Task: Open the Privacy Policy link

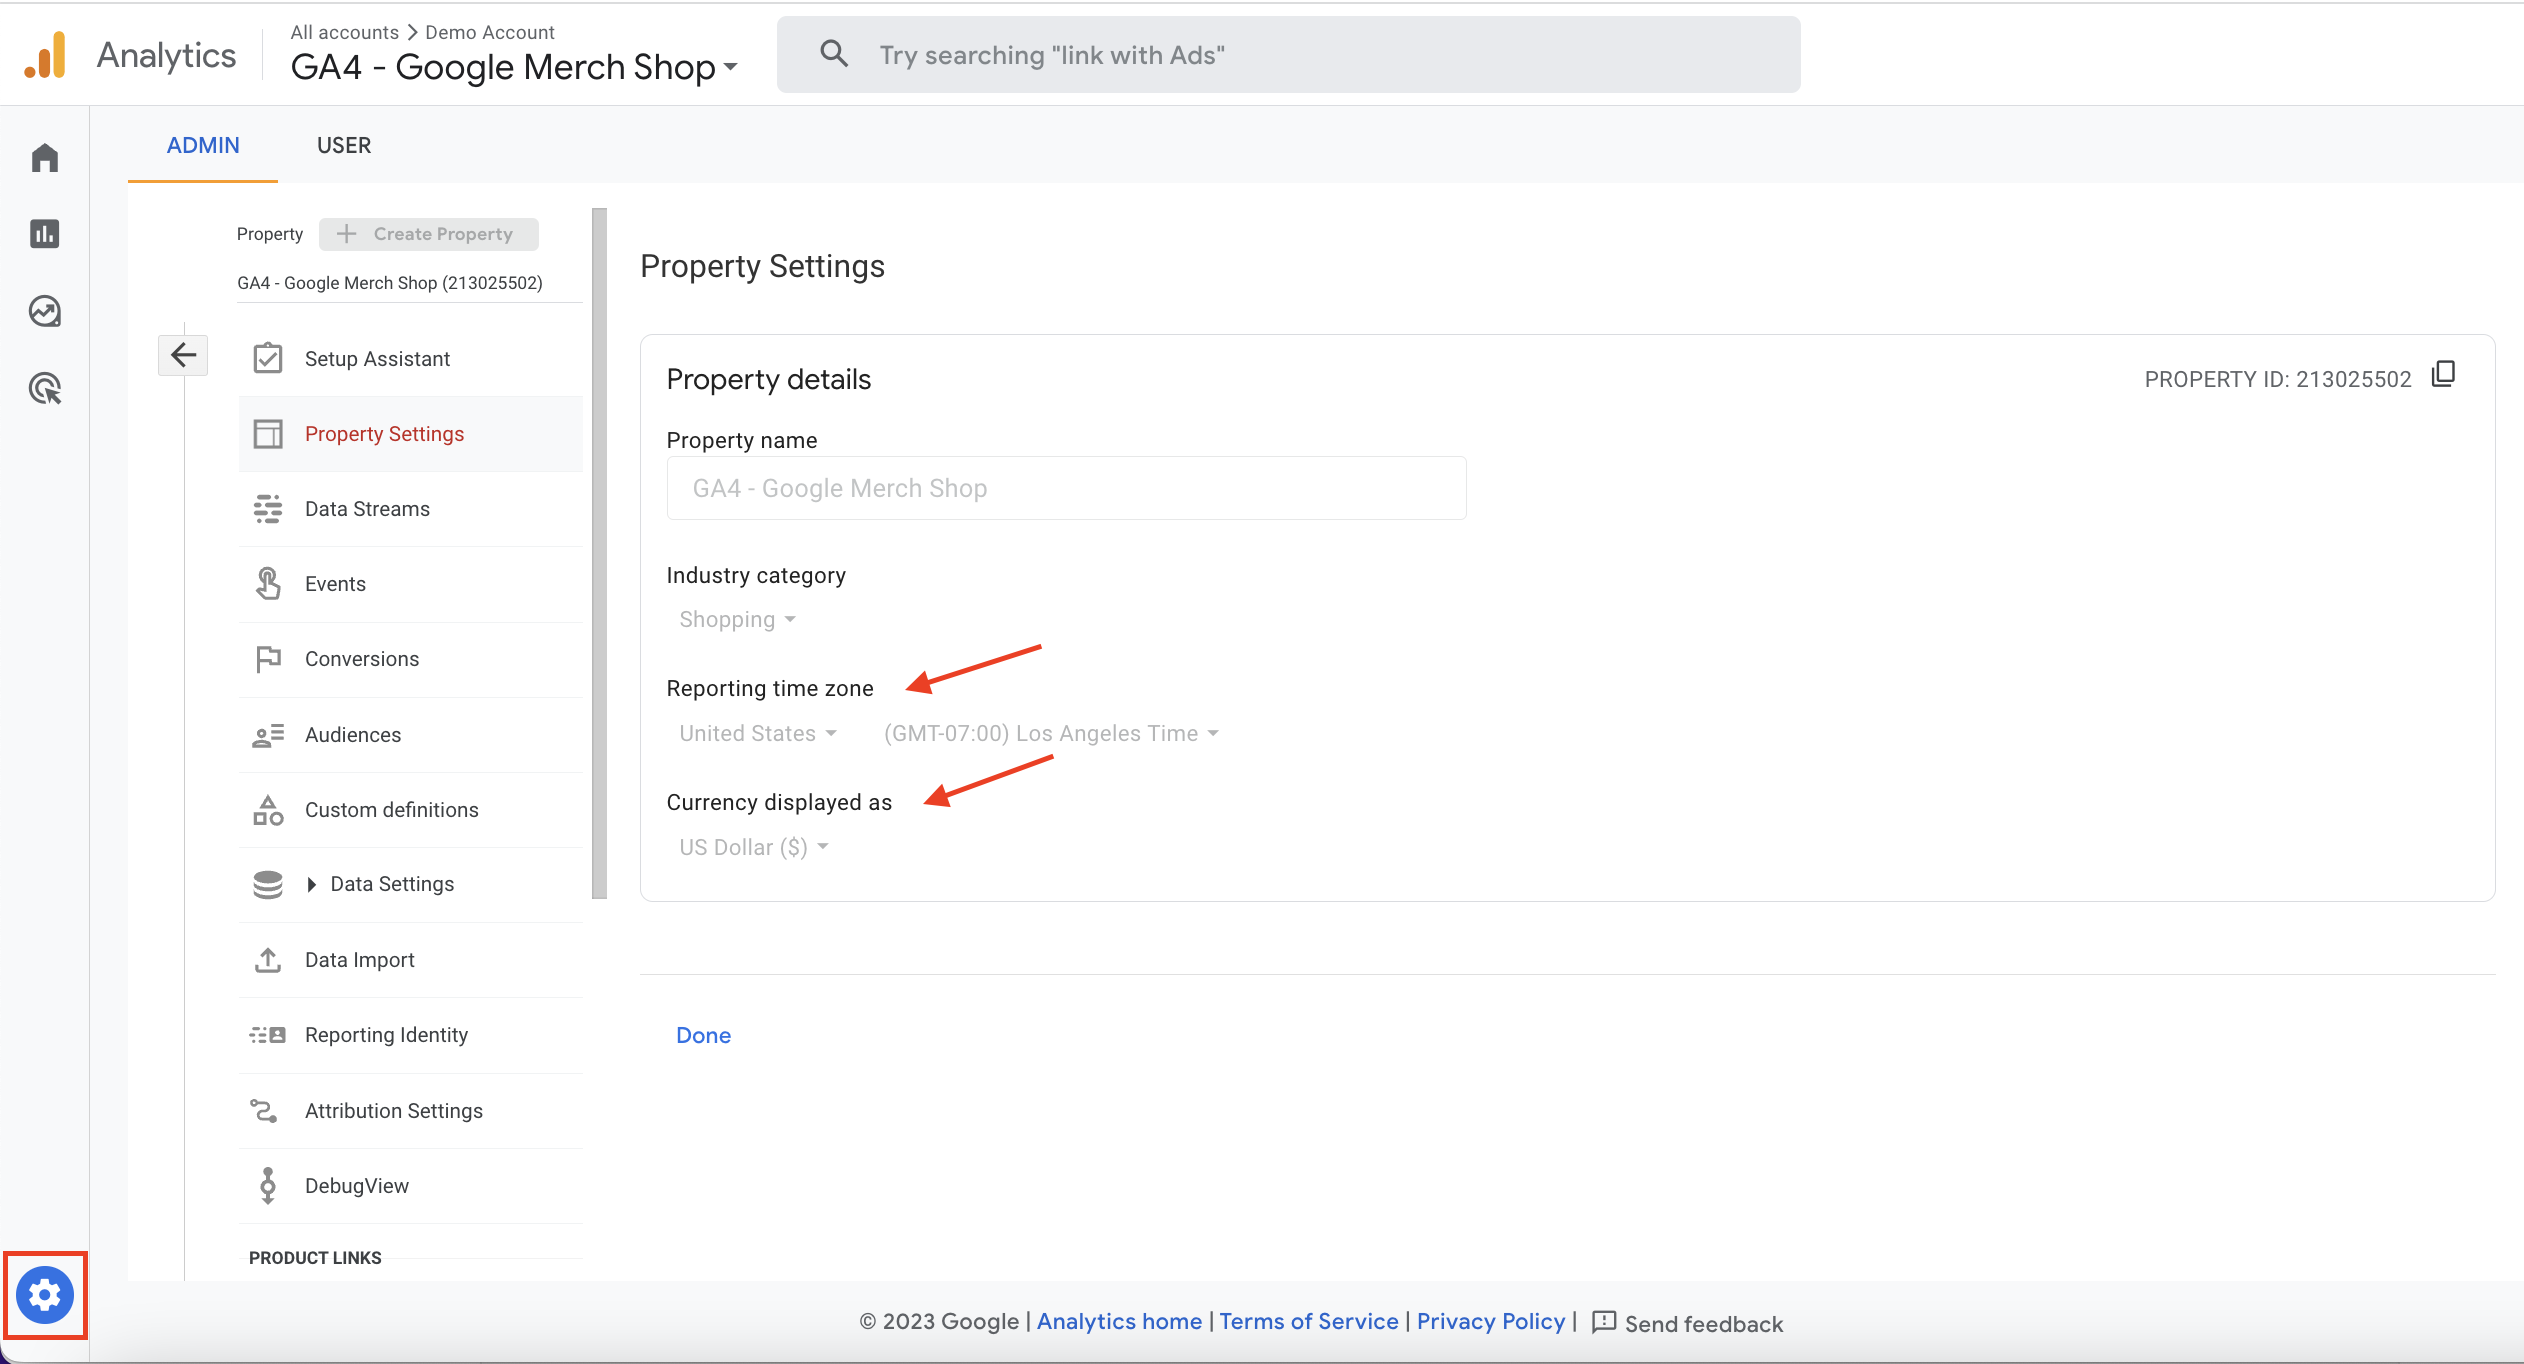Action: [x=1491, y=1321]
